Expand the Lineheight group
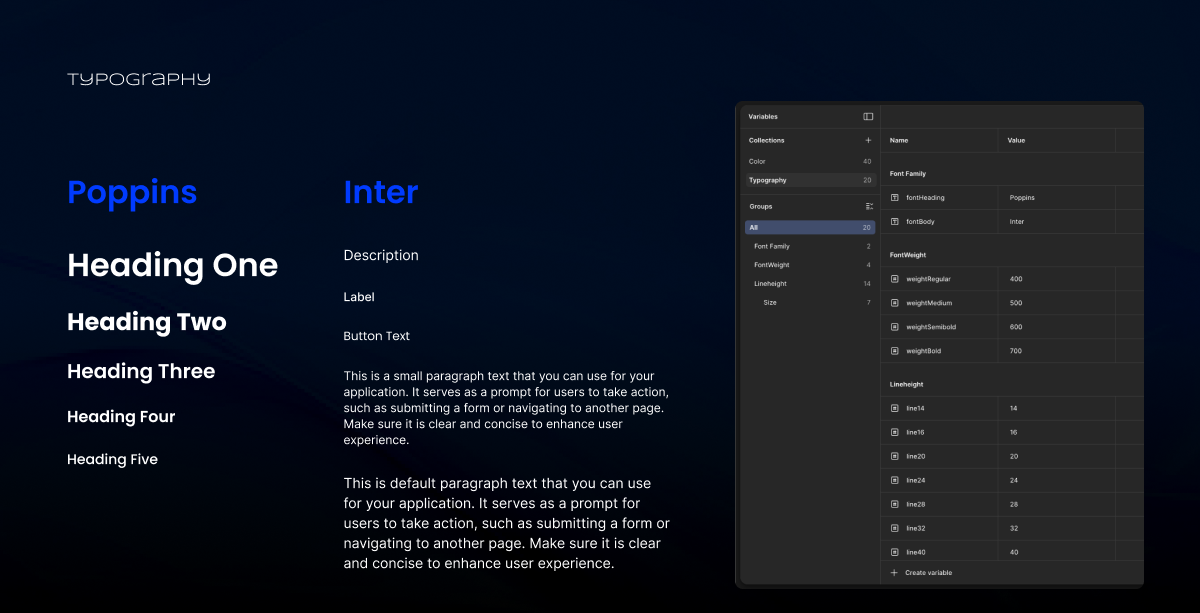The height and width of the screenshot is (613, 1200). [x=770, y=284]
